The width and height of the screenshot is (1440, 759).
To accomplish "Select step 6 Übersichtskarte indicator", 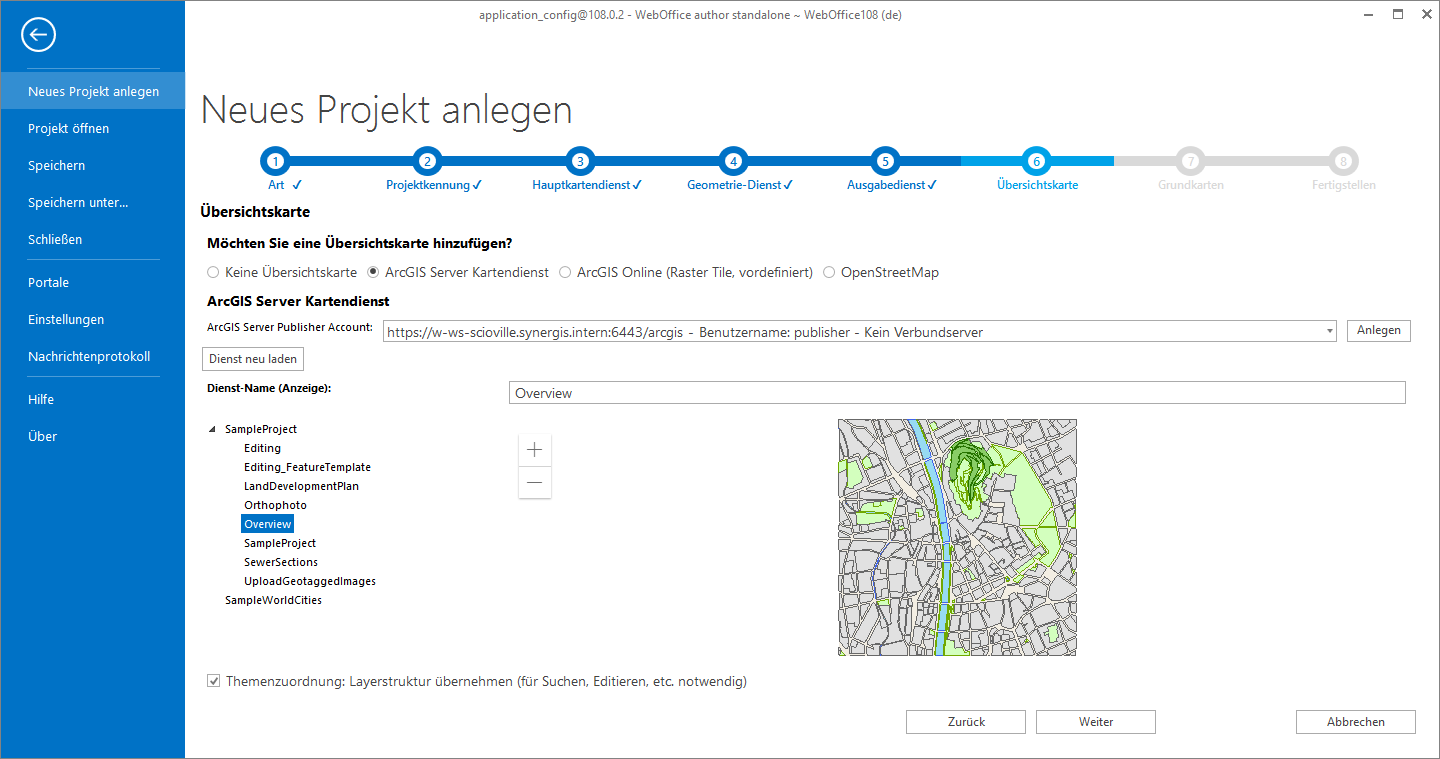I will tap(1036, 160).
